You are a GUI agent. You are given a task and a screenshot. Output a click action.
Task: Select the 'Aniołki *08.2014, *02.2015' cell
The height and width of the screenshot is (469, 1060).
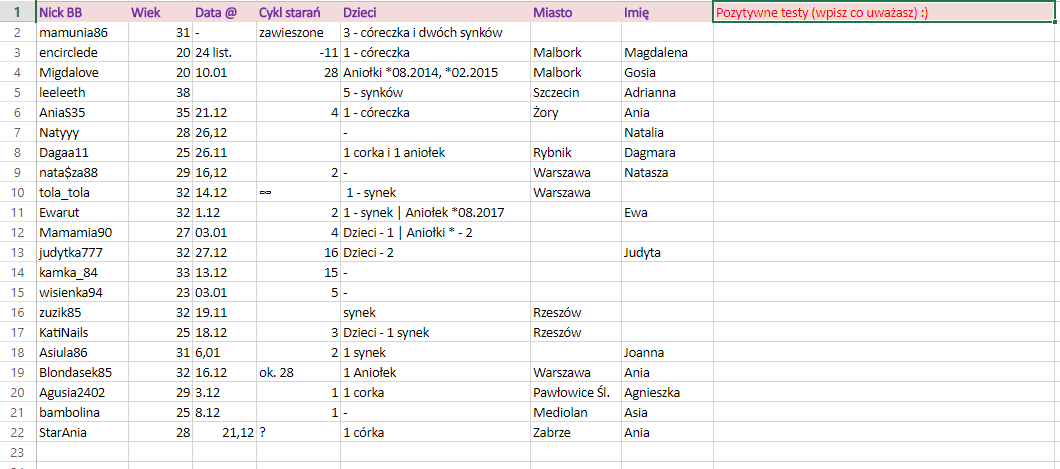434,72
